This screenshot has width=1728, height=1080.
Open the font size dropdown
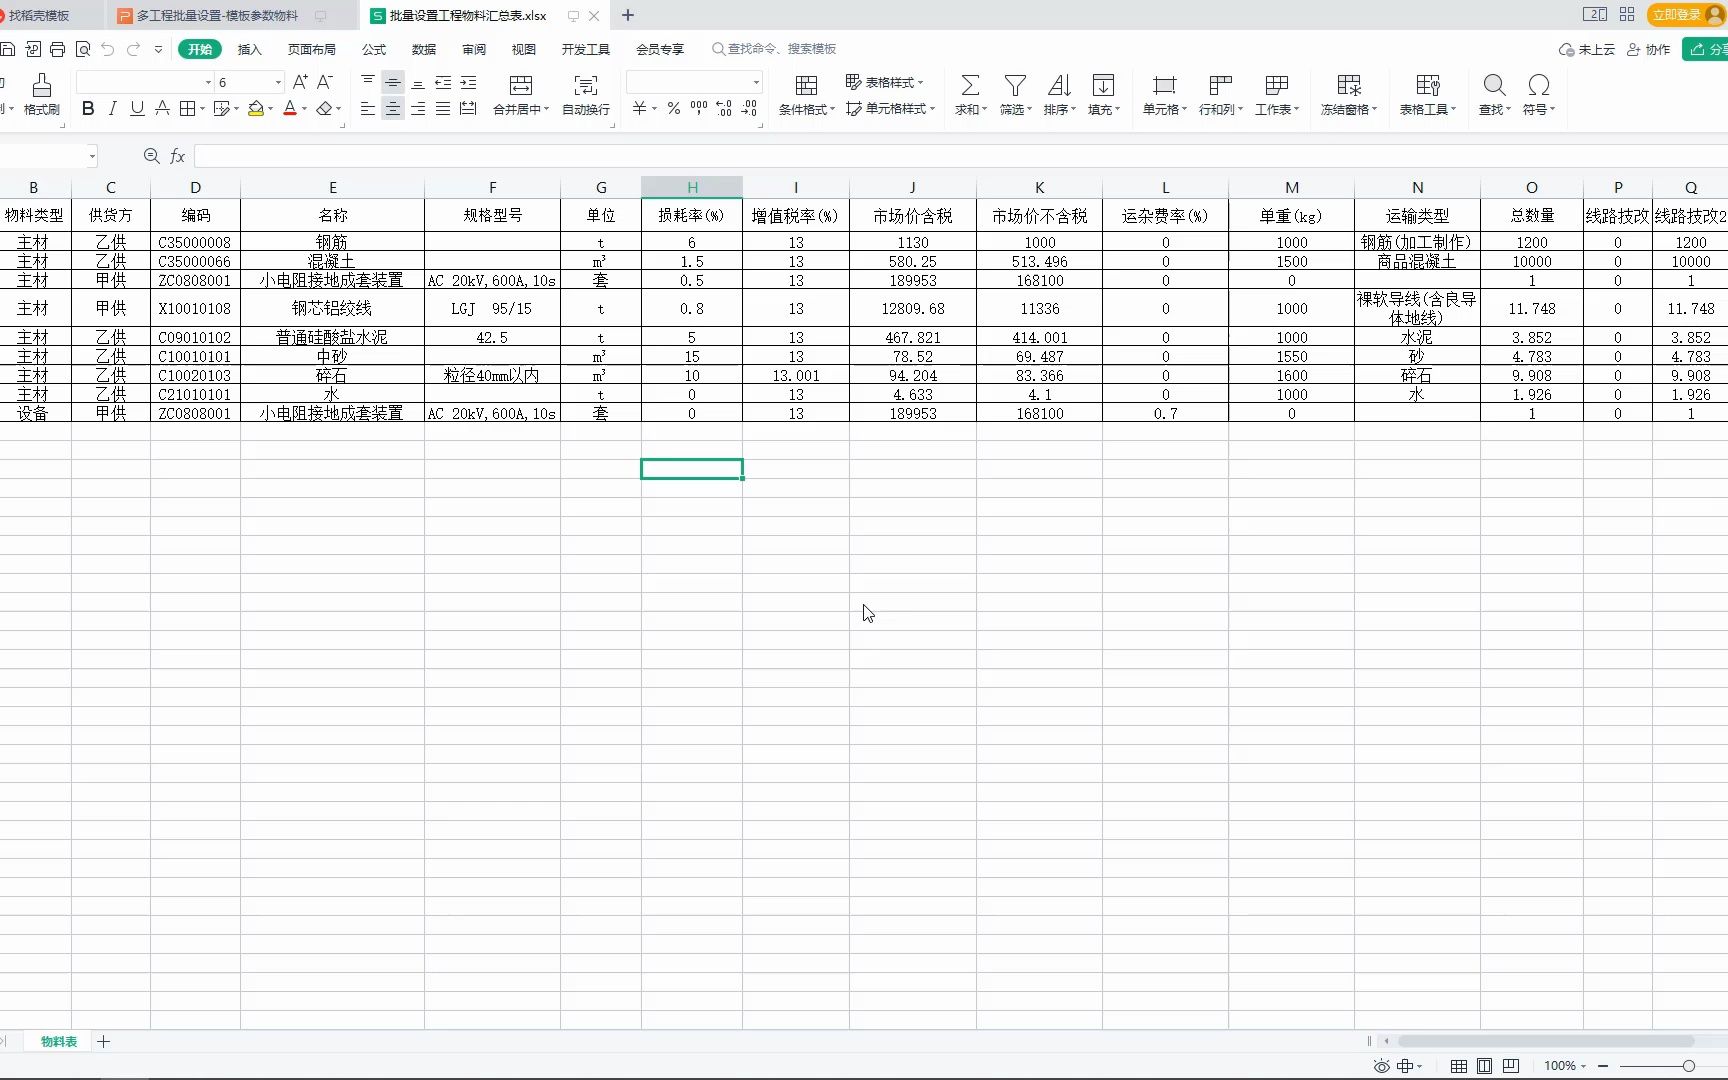[280, 82]
